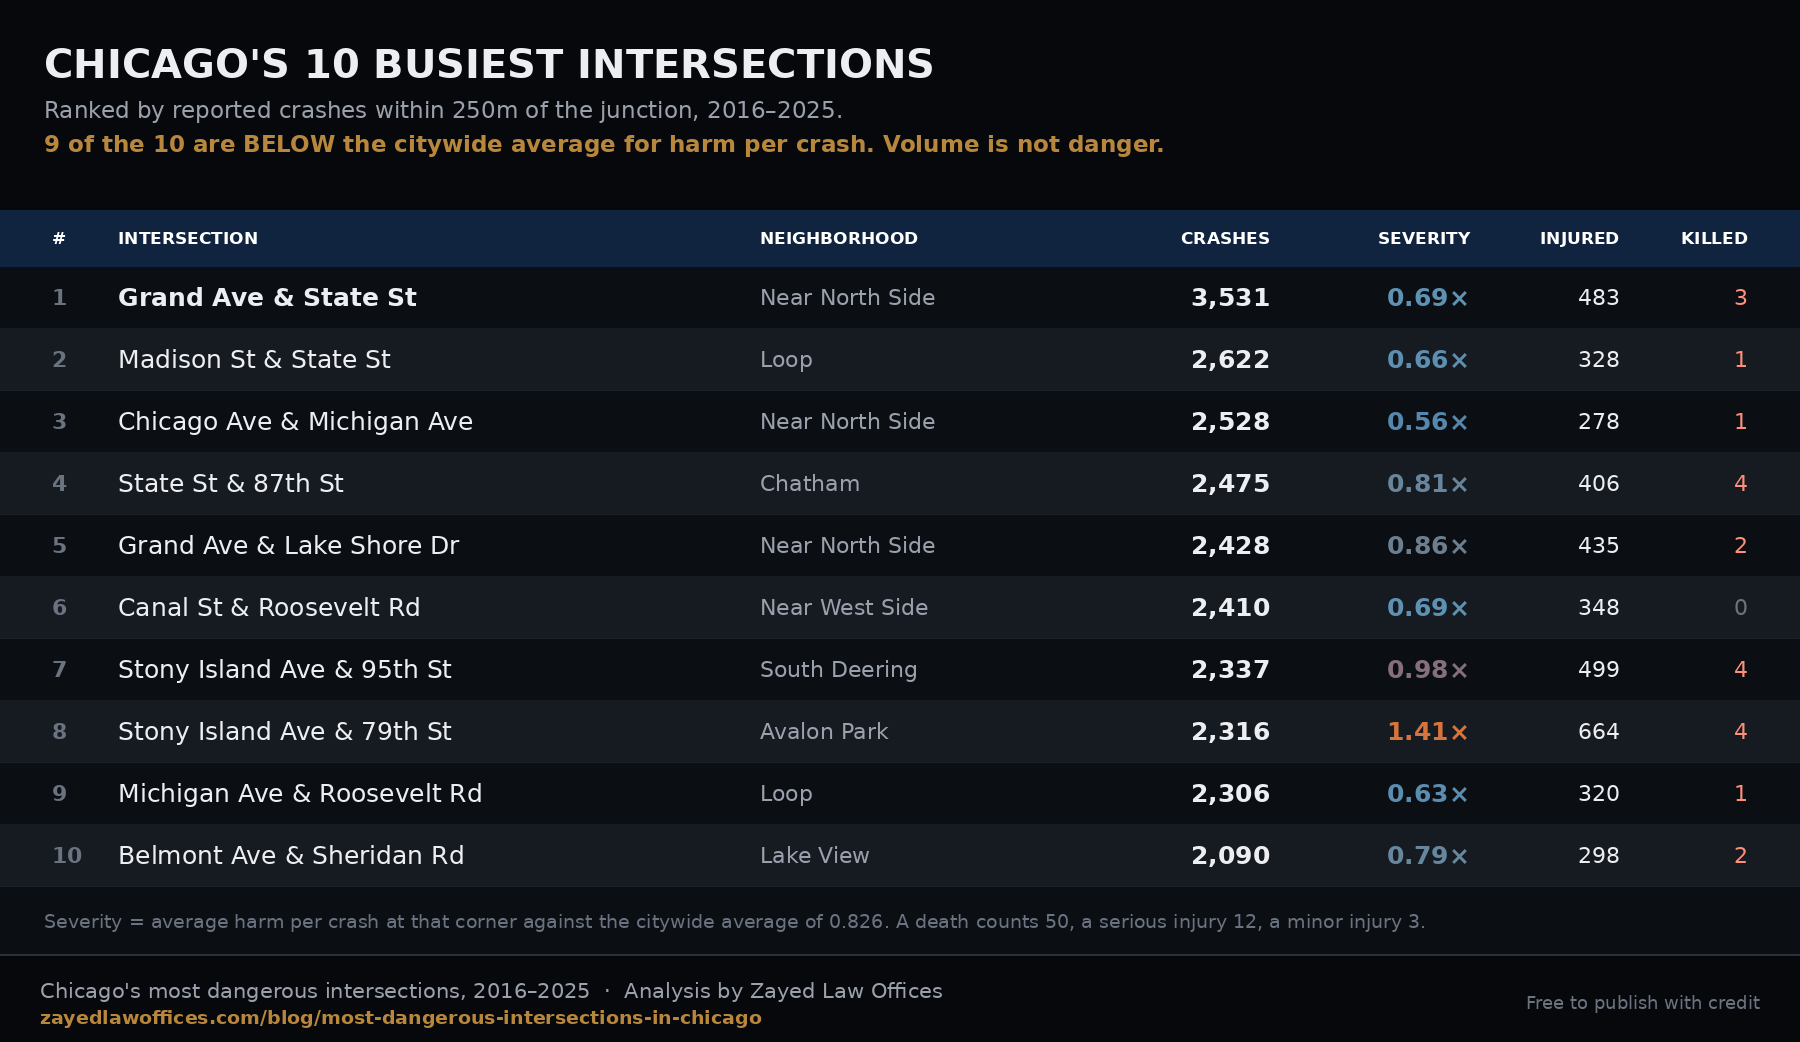Screen dimensions: 1800x1042
Task: Click the INJURED column header
Action: point(1579,238)
